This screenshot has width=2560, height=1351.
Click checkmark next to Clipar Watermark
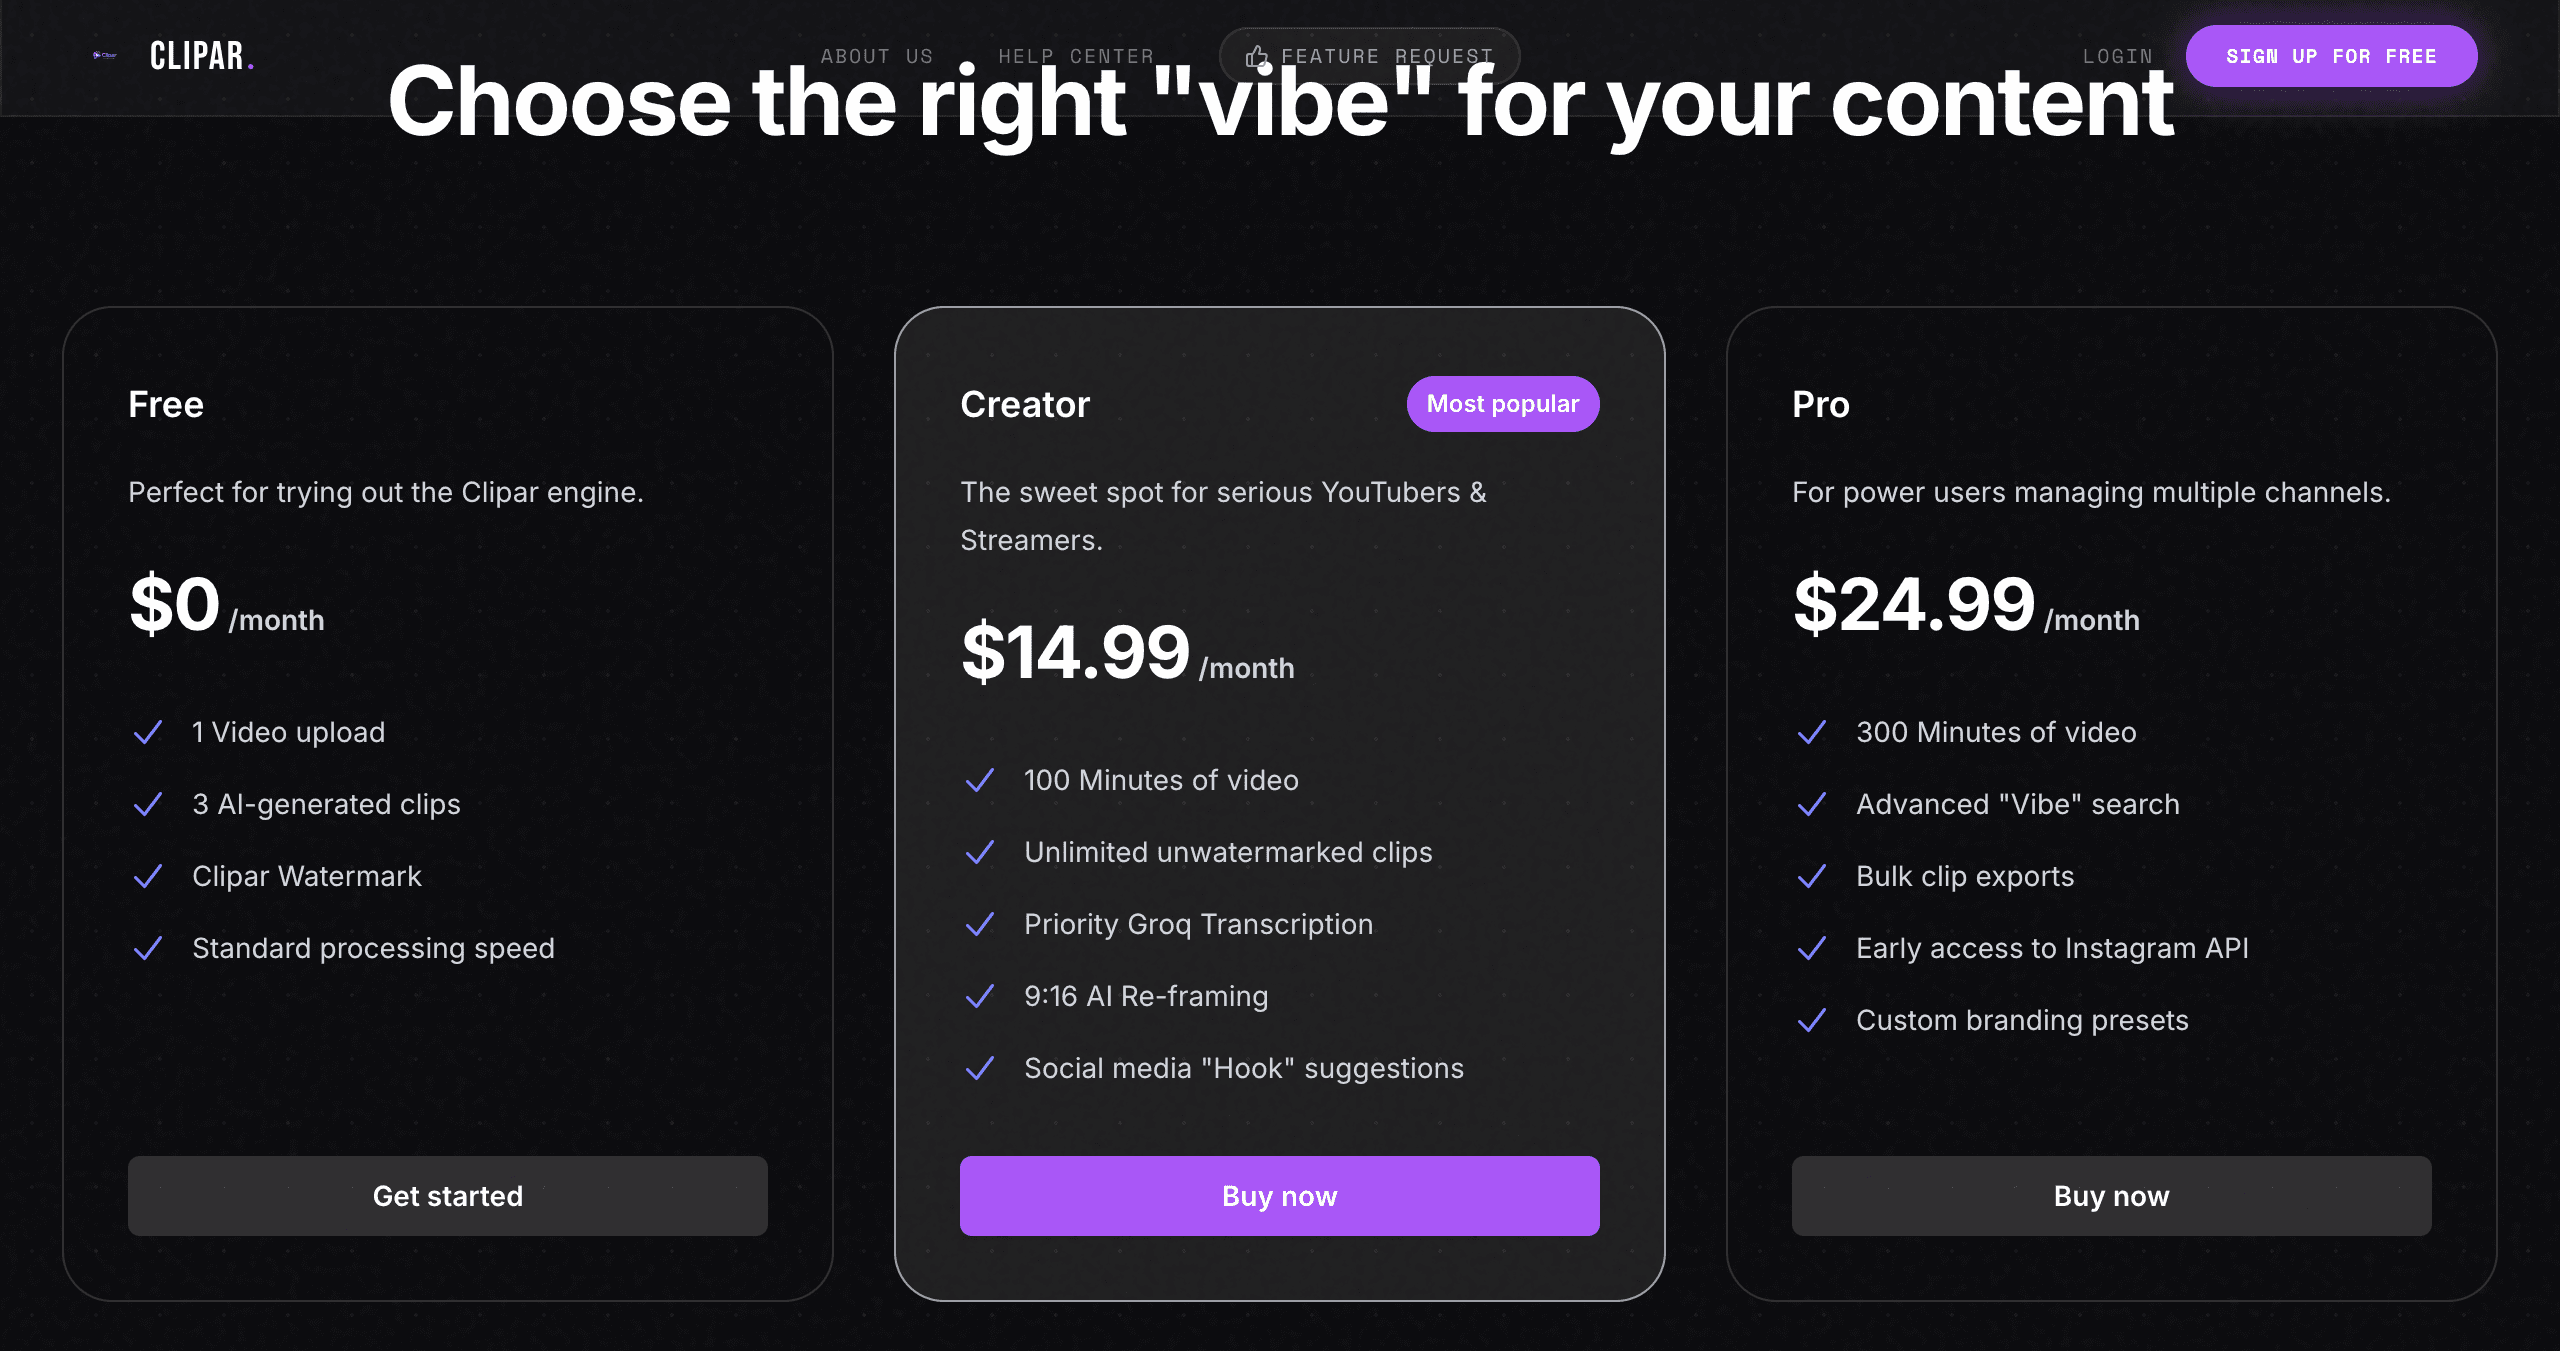pos(148,877)
